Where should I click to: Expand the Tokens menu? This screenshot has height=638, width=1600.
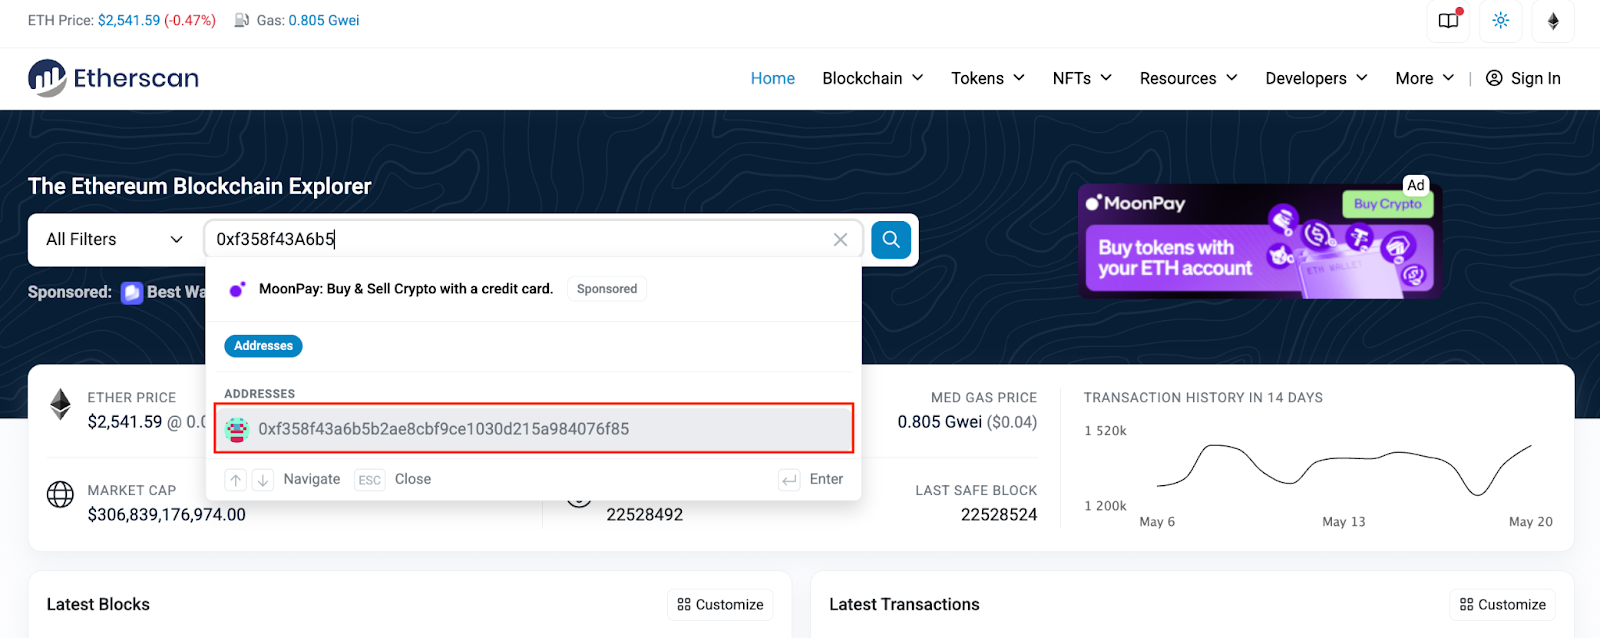pyautogui.click(x=988, y=78)
